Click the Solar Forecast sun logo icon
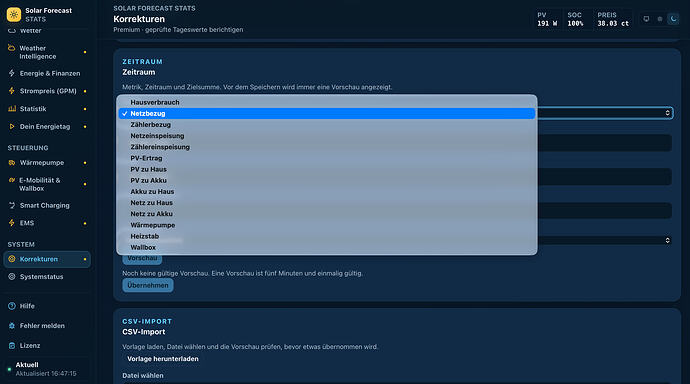Image resolution: width=690 pixels, height=384 pixels. click(14, 15)
